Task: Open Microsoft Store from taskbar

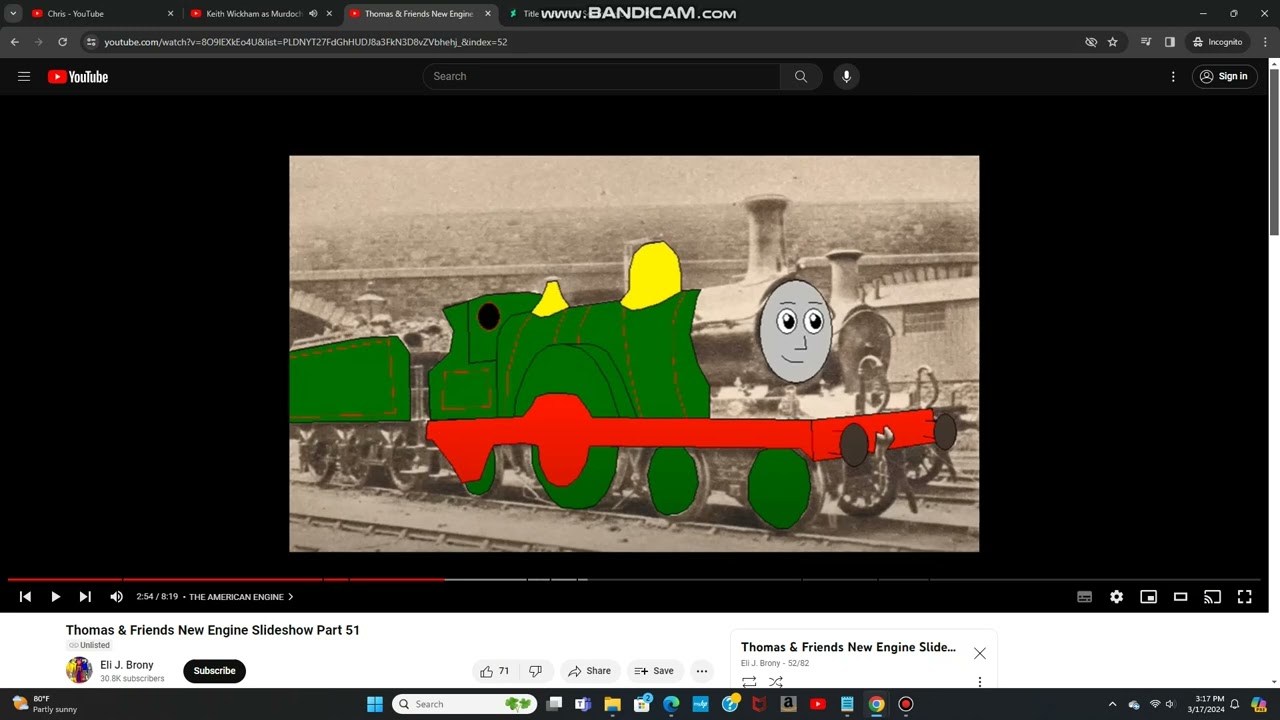Action: point(642,704)
